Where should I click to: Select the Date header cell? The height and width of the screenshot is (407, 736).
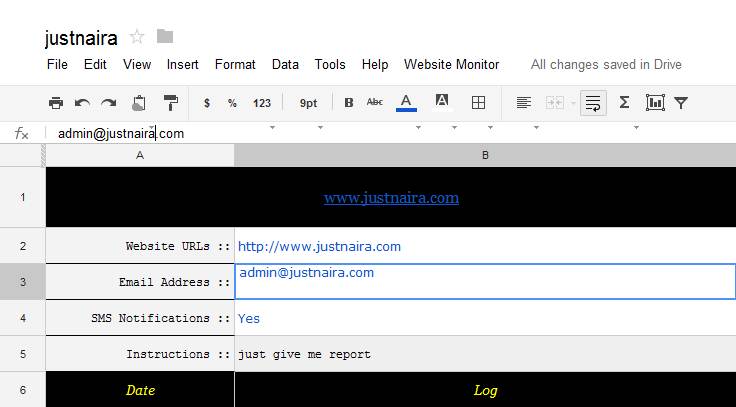[x=140, y=390]
